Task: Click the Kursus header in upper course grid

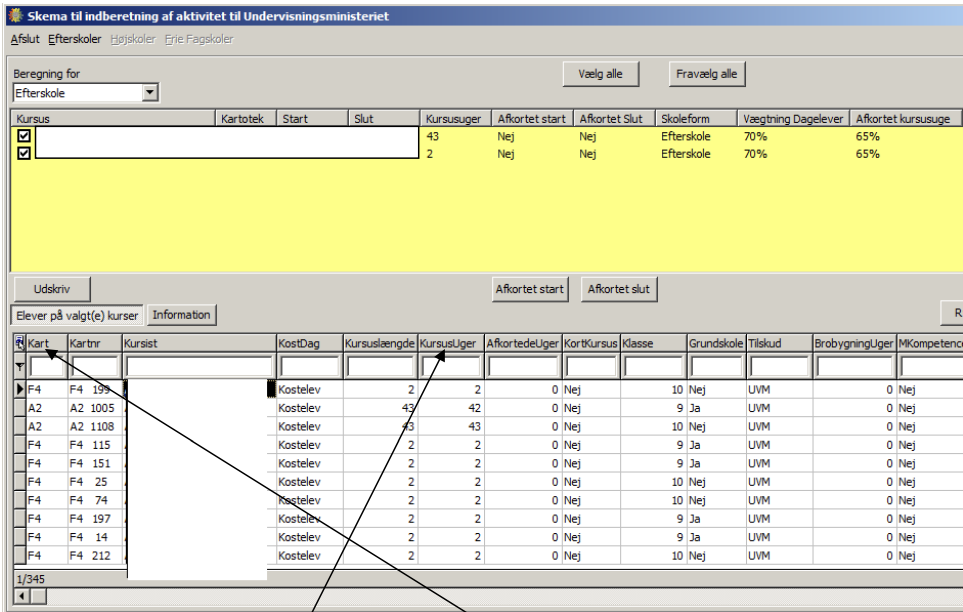Action: (113, 119)
